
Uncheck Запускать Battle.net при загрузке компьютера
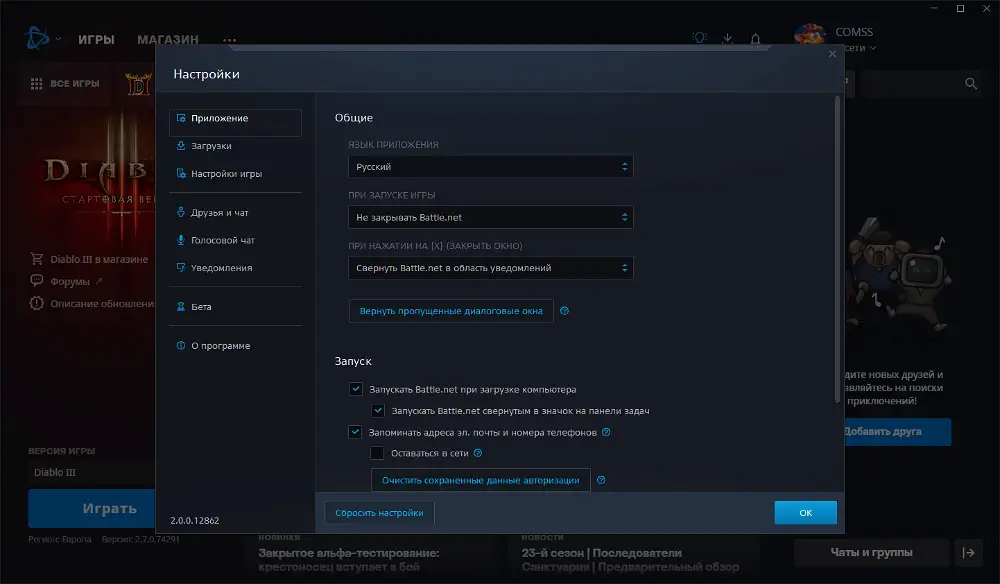pyautogui.click(x=355, y=390)
